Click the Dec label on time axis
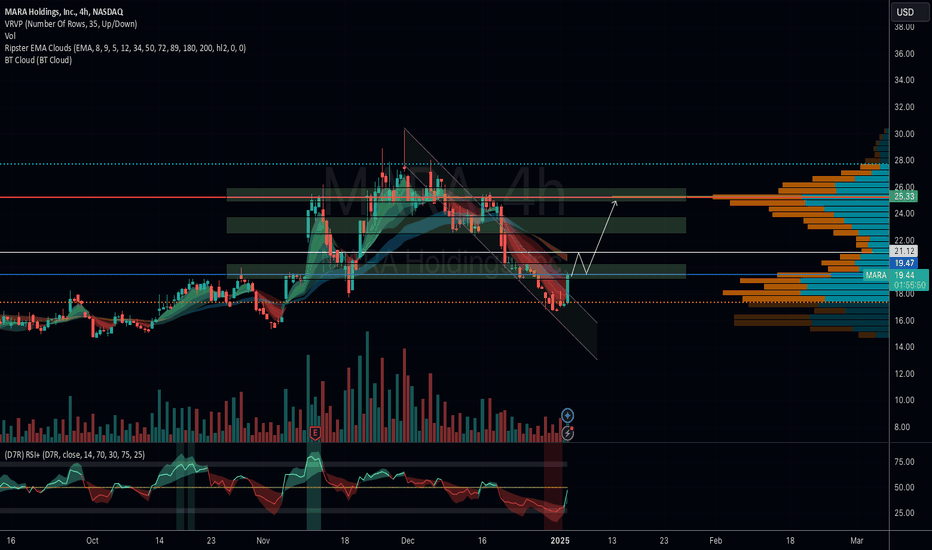932x550 pixels. tap(408, 540)
